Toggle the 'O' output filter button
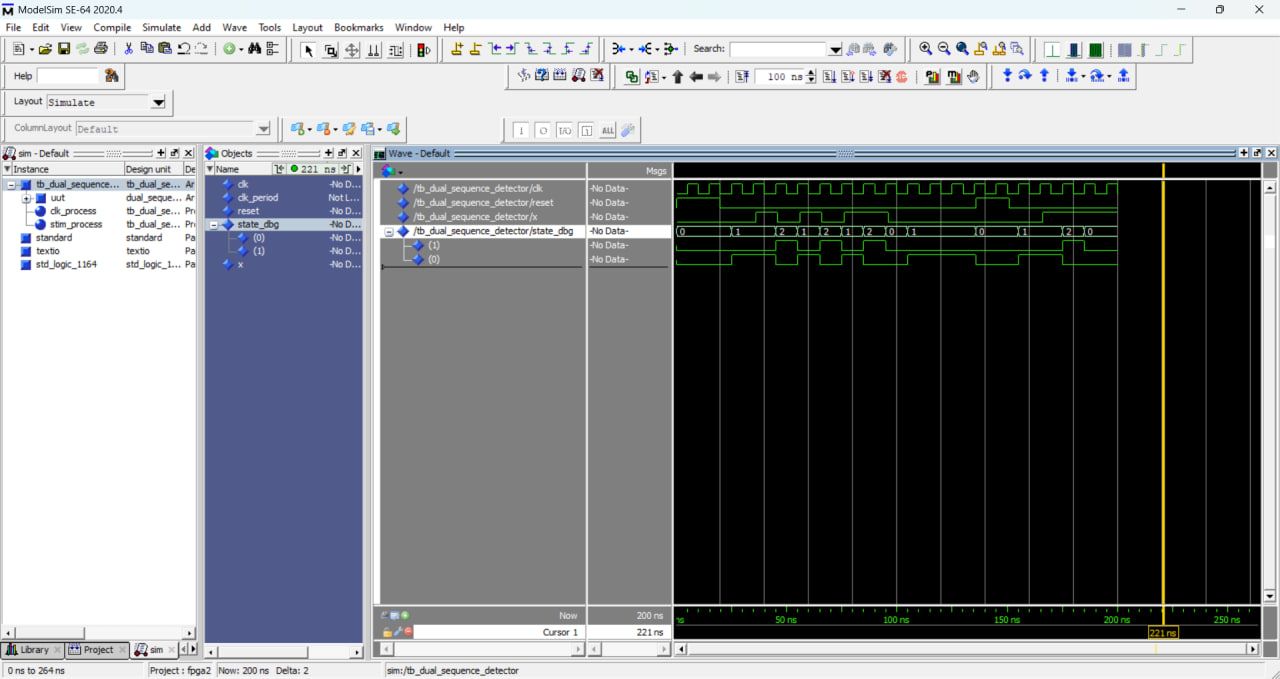The height and width of the screenshot is (679, 1280). tap(543, 130)
